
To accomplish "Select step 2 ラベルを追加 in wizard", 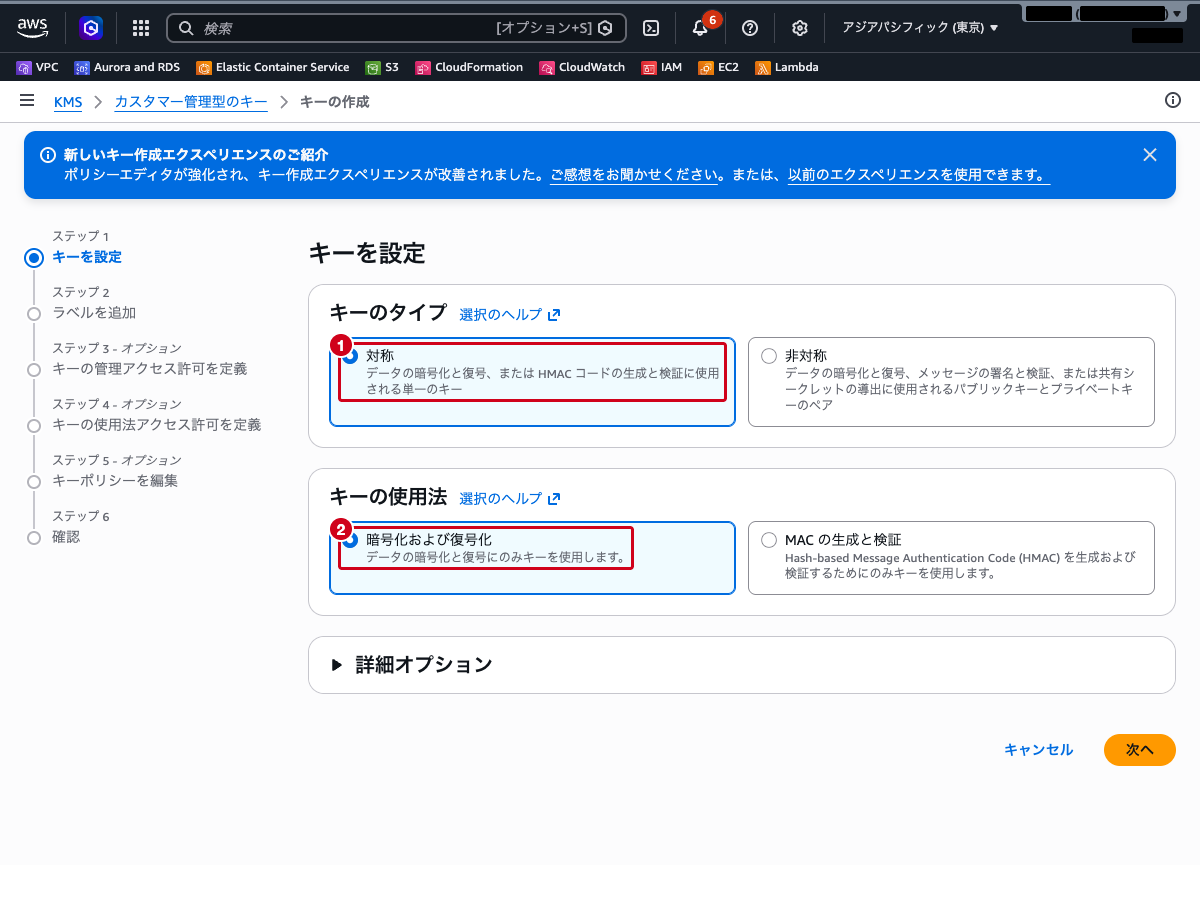I will click(x=94, y=313).
